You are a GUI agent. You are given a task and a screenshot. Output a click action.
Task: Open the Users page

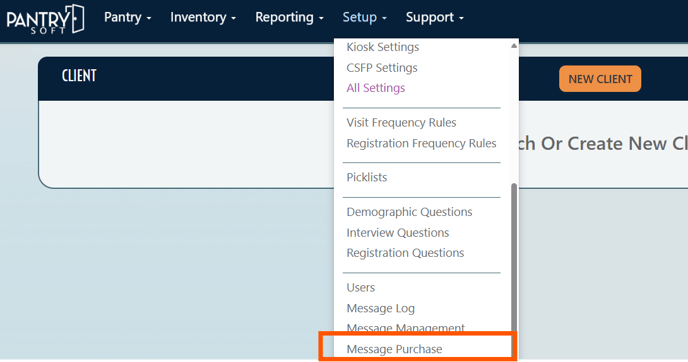coord(361,287)
